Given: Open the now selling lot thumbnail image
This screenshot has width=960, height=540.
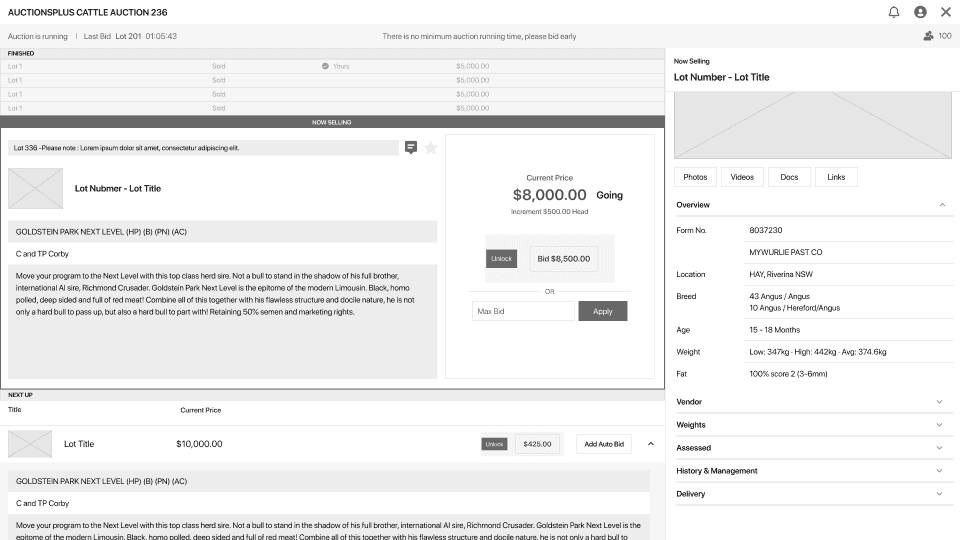Looking at the screenshot, I should pyautogui.click(x=36, y=189).
